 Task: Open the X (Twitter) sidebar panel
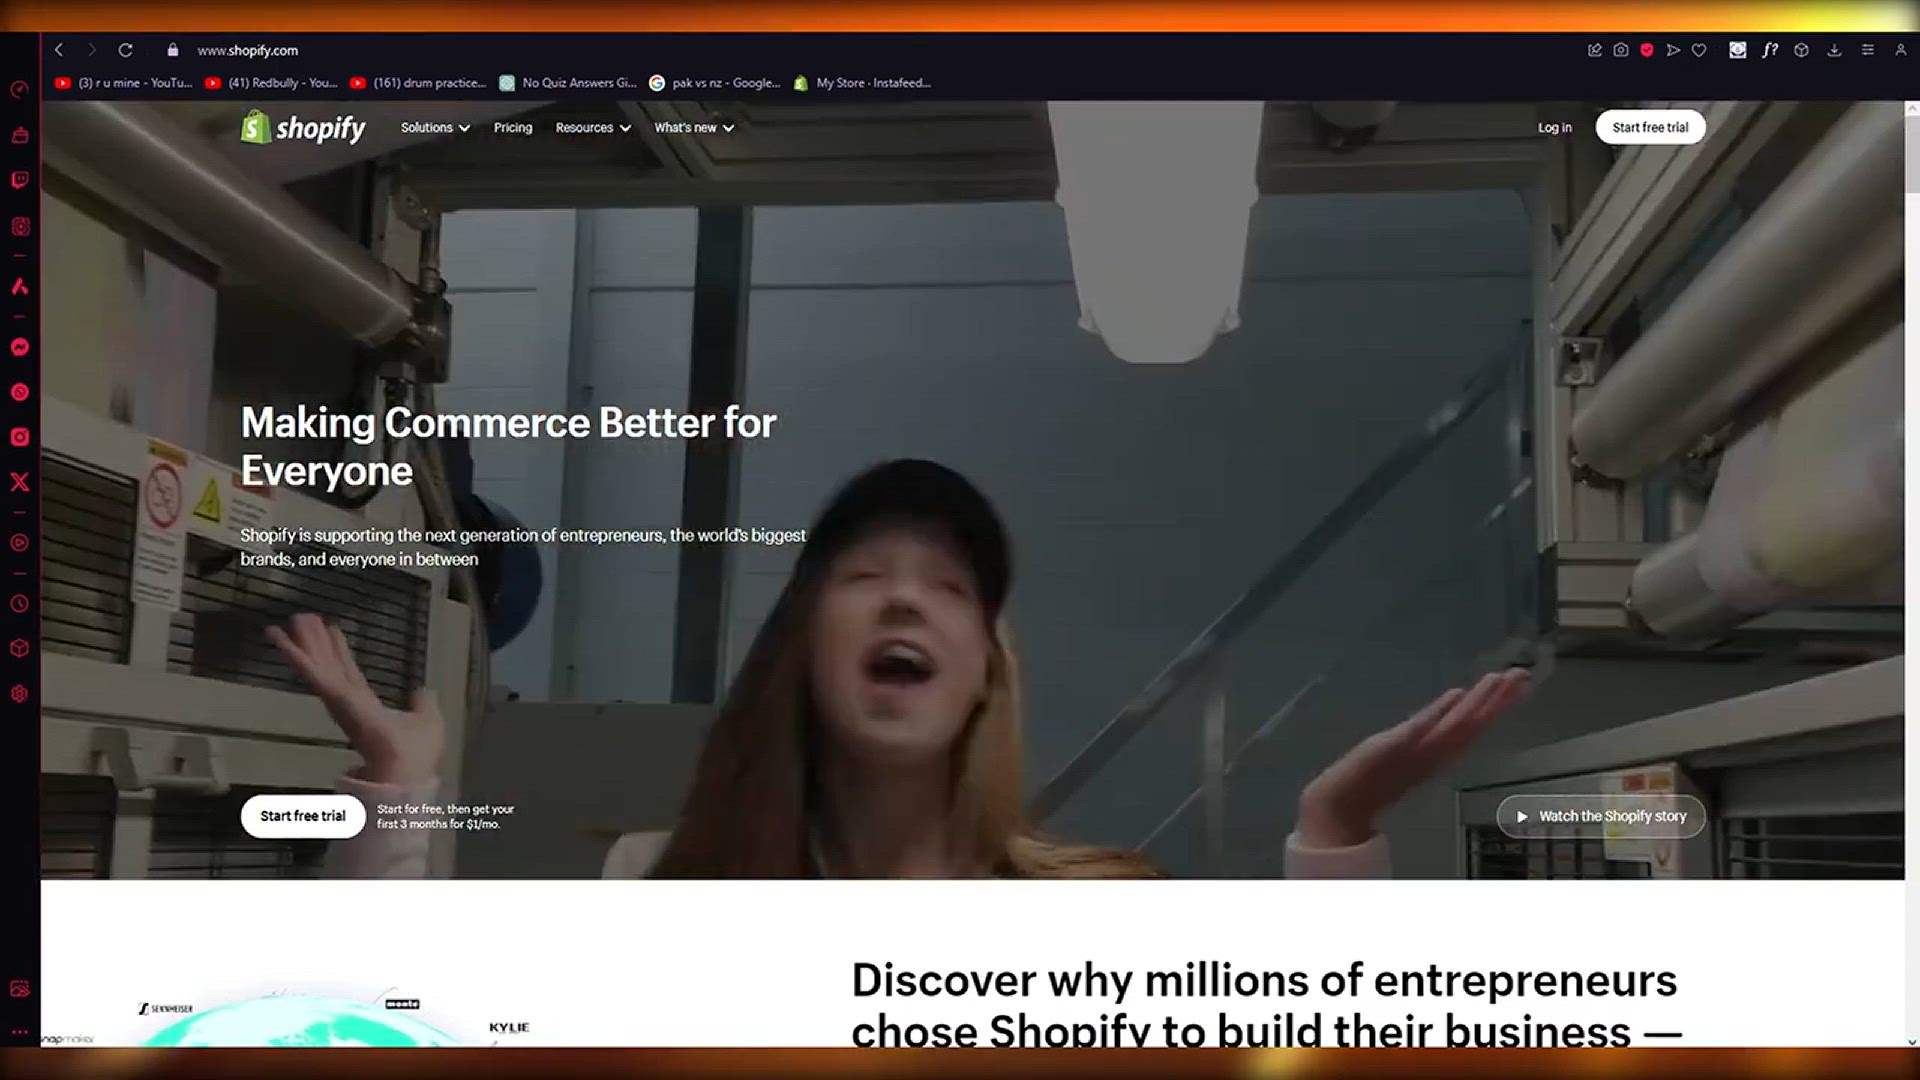(19, 482)
